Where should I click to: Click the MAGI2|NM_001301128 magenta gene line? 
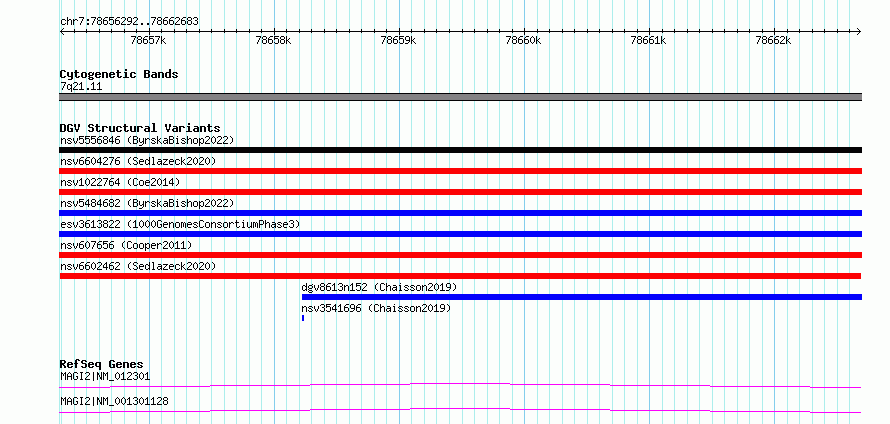pyautogui.click(x=460, y=410)
